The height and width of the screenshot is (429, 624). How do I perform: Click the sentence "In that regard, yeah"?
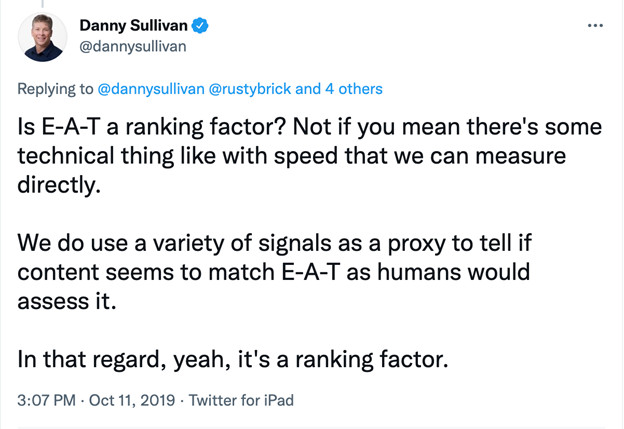point(233,359)
